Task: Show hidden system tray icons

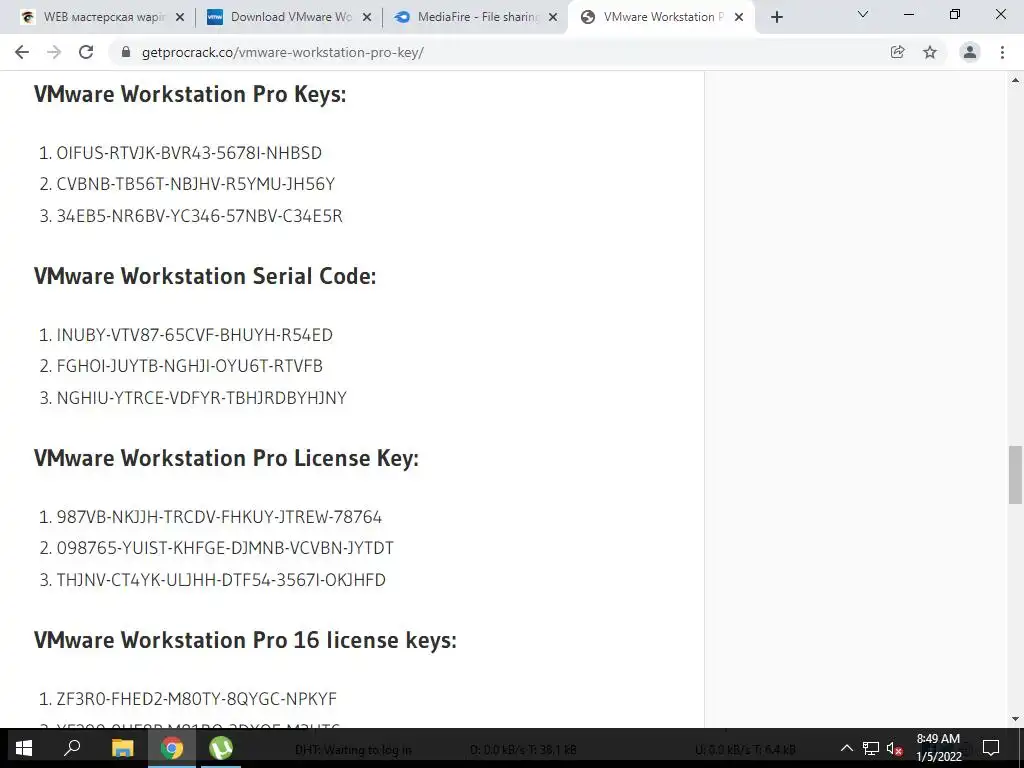Action: (x=846, y=748)
